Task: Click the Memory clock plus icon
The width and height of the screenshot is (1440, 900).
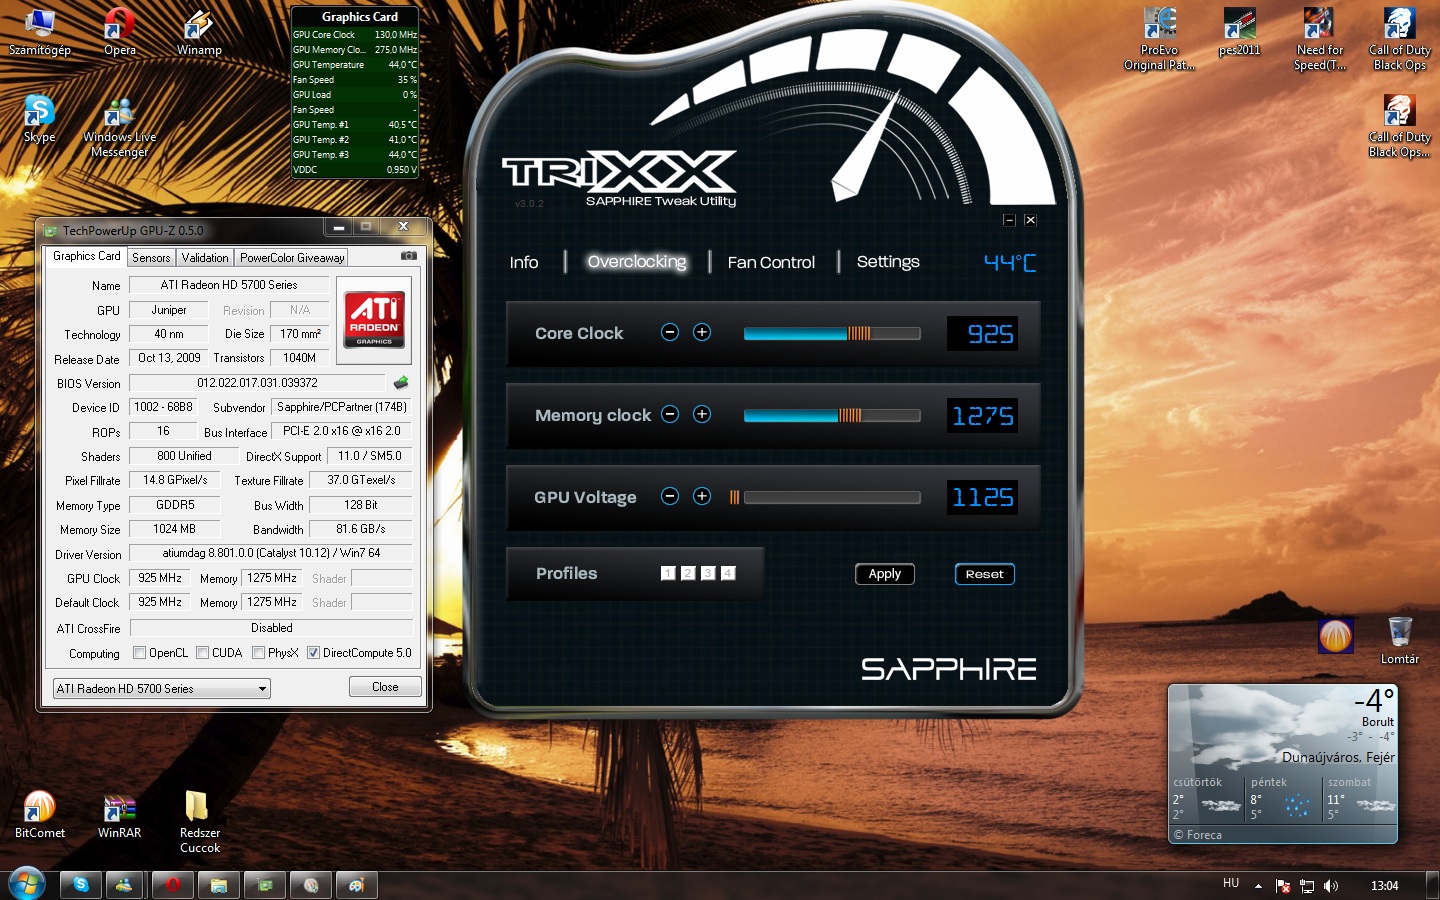Action: (x=702, y=414)
